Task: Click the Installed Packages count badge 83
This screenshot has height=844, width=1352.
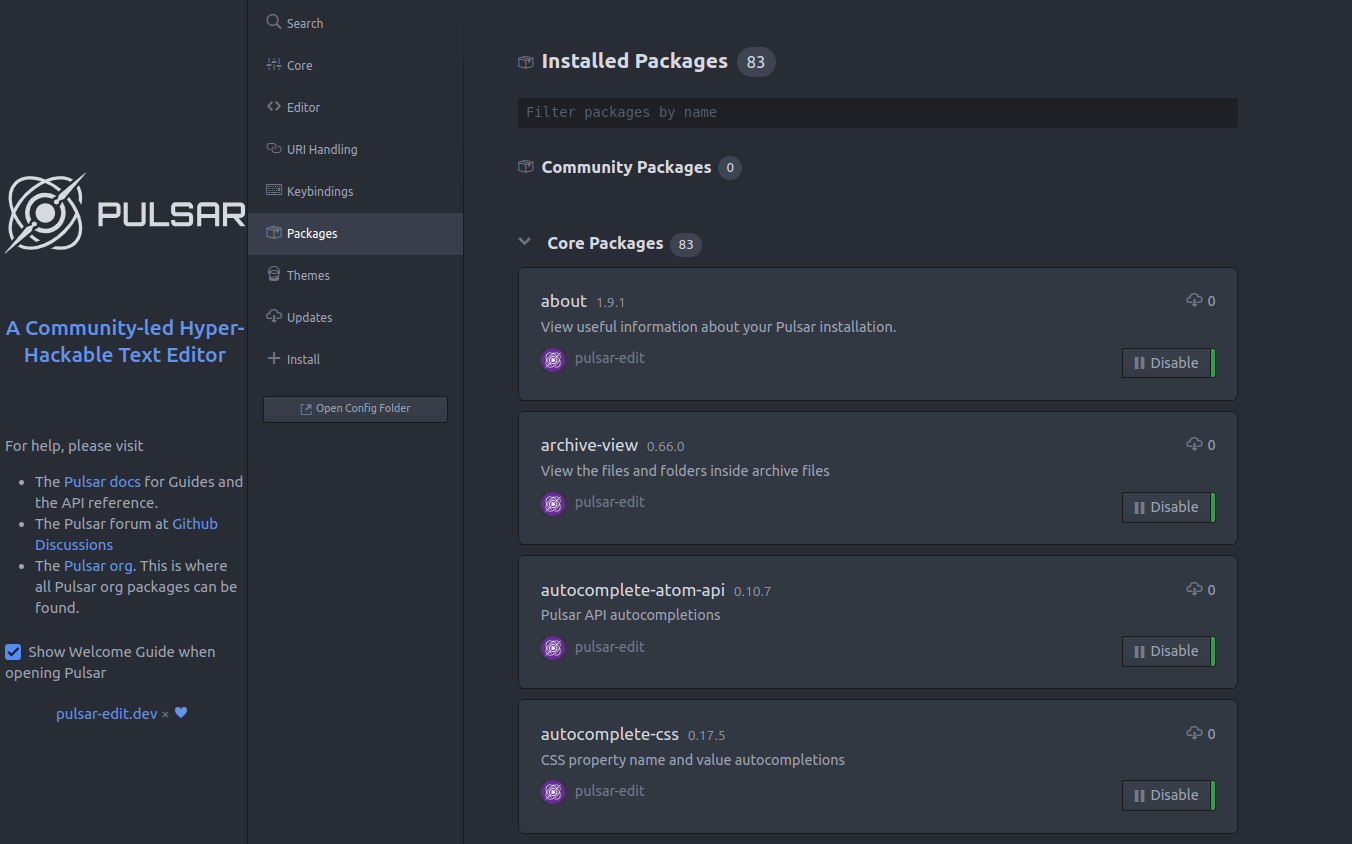Action: tap(756, 62)
